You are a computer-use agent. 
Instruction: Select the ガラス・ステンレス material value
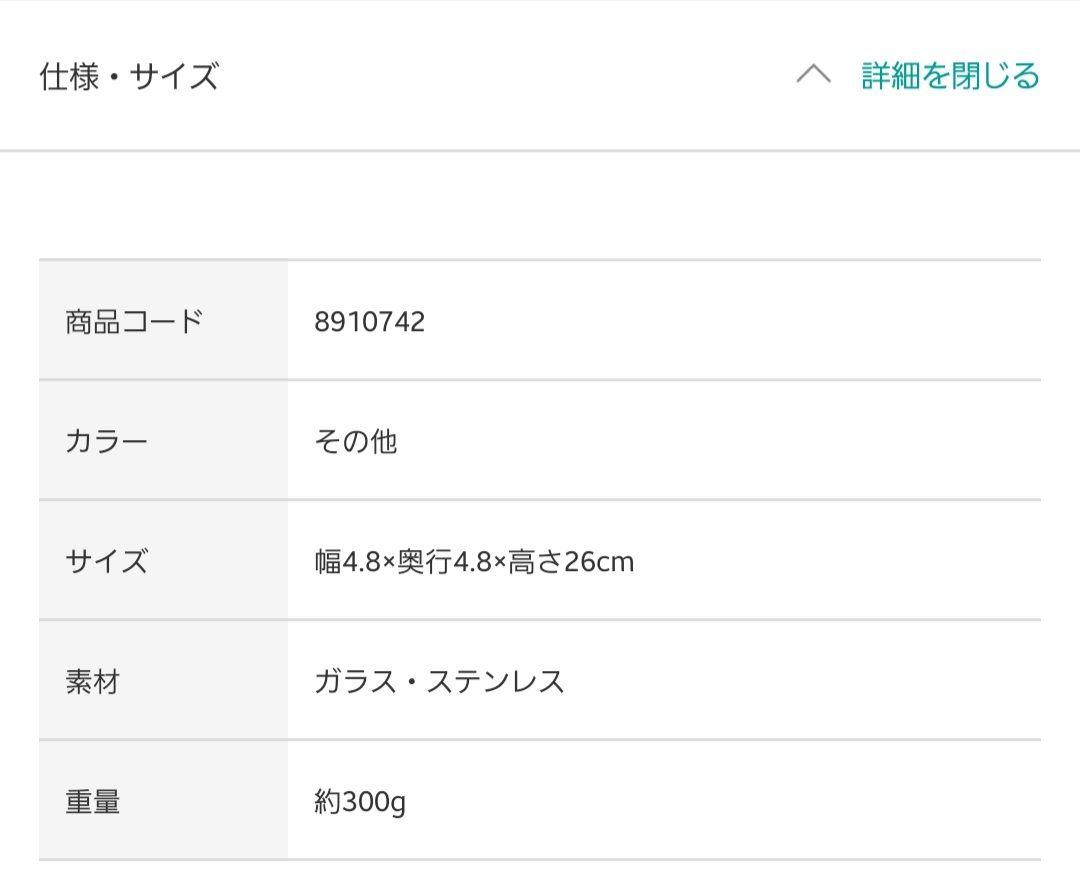[x=439, y=682]
